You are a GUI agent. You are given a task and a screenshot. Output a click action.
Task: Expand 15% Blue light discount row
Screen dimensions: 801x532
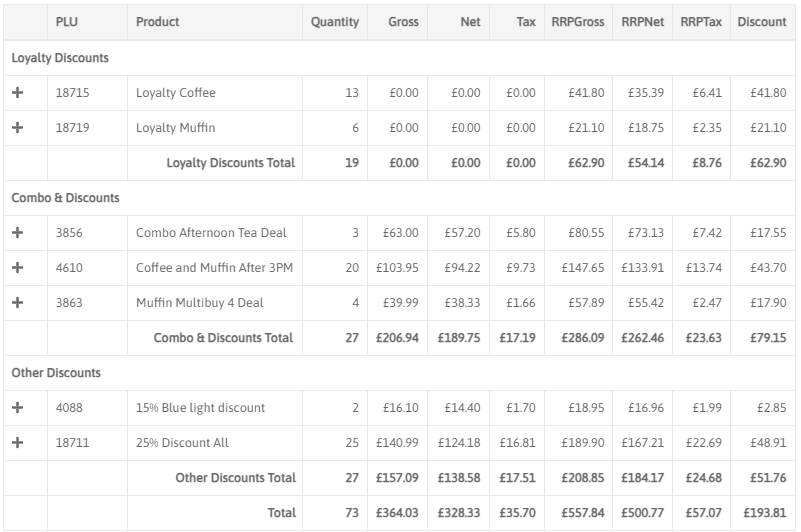(x=17, y=408)
